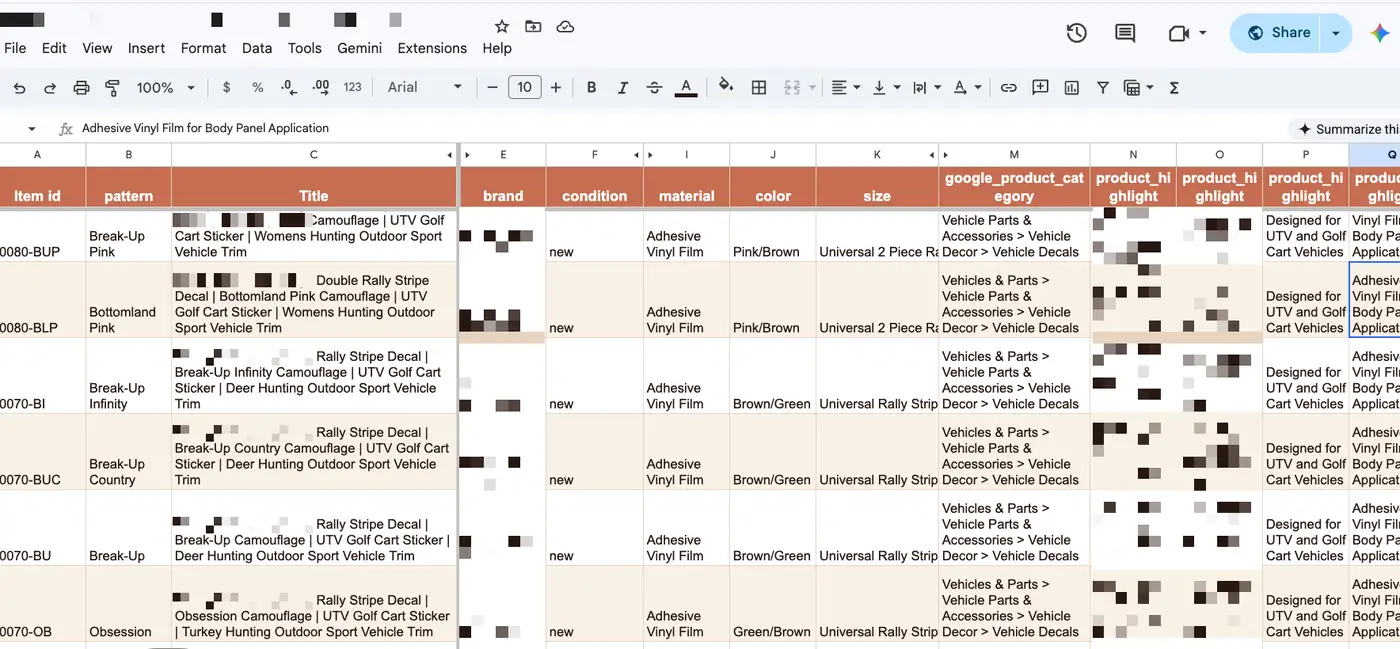Open the View menu
The image size is (1400, 649).
(x=97, y=48)
